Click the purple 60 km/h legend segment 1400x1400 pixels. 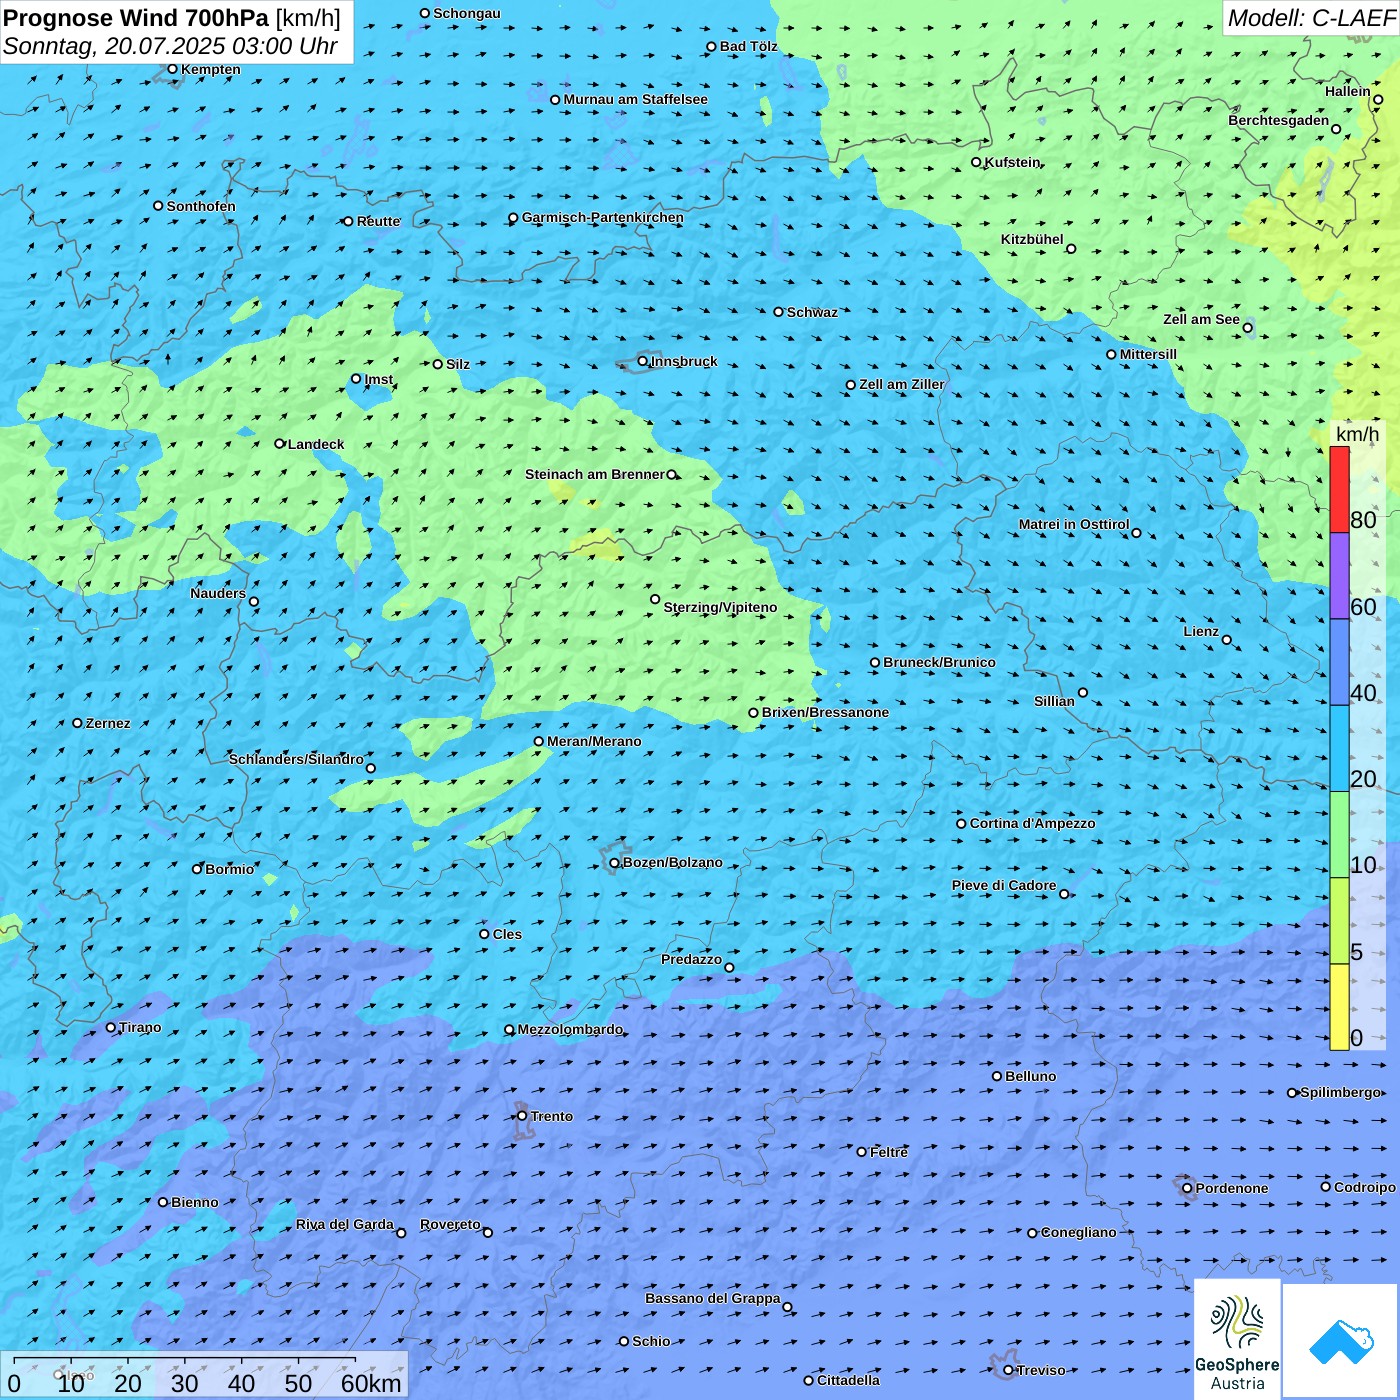1339,576
